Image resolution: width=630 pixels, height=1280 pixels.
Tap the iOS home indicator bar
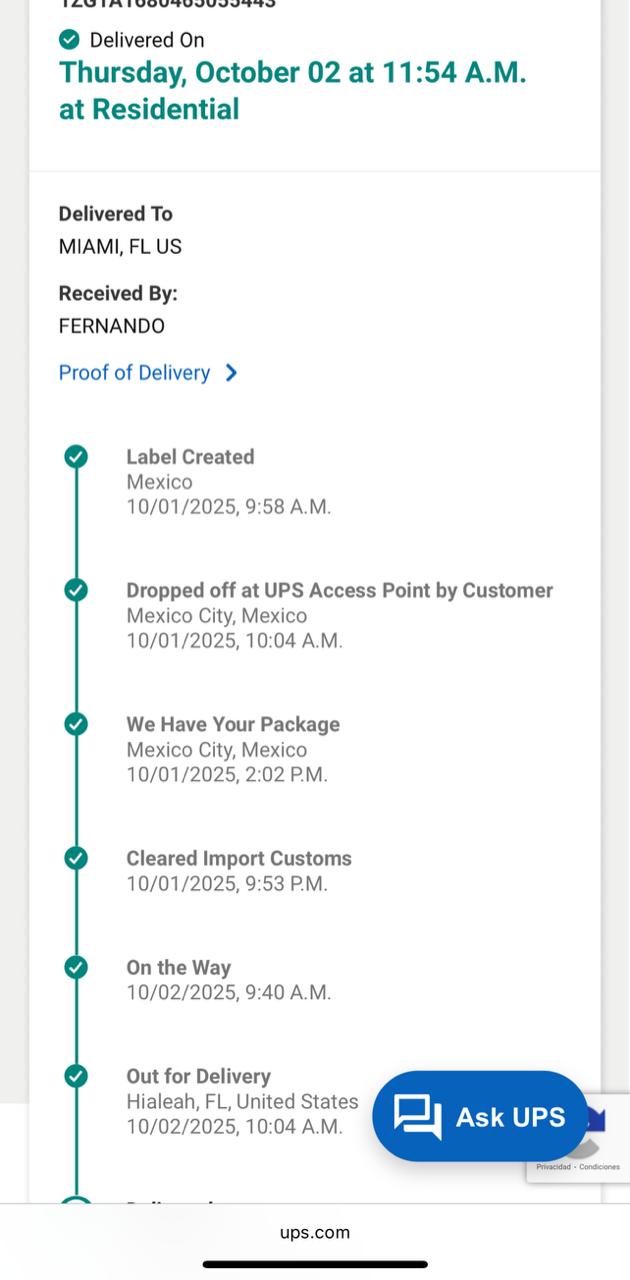click(315, 1264)
